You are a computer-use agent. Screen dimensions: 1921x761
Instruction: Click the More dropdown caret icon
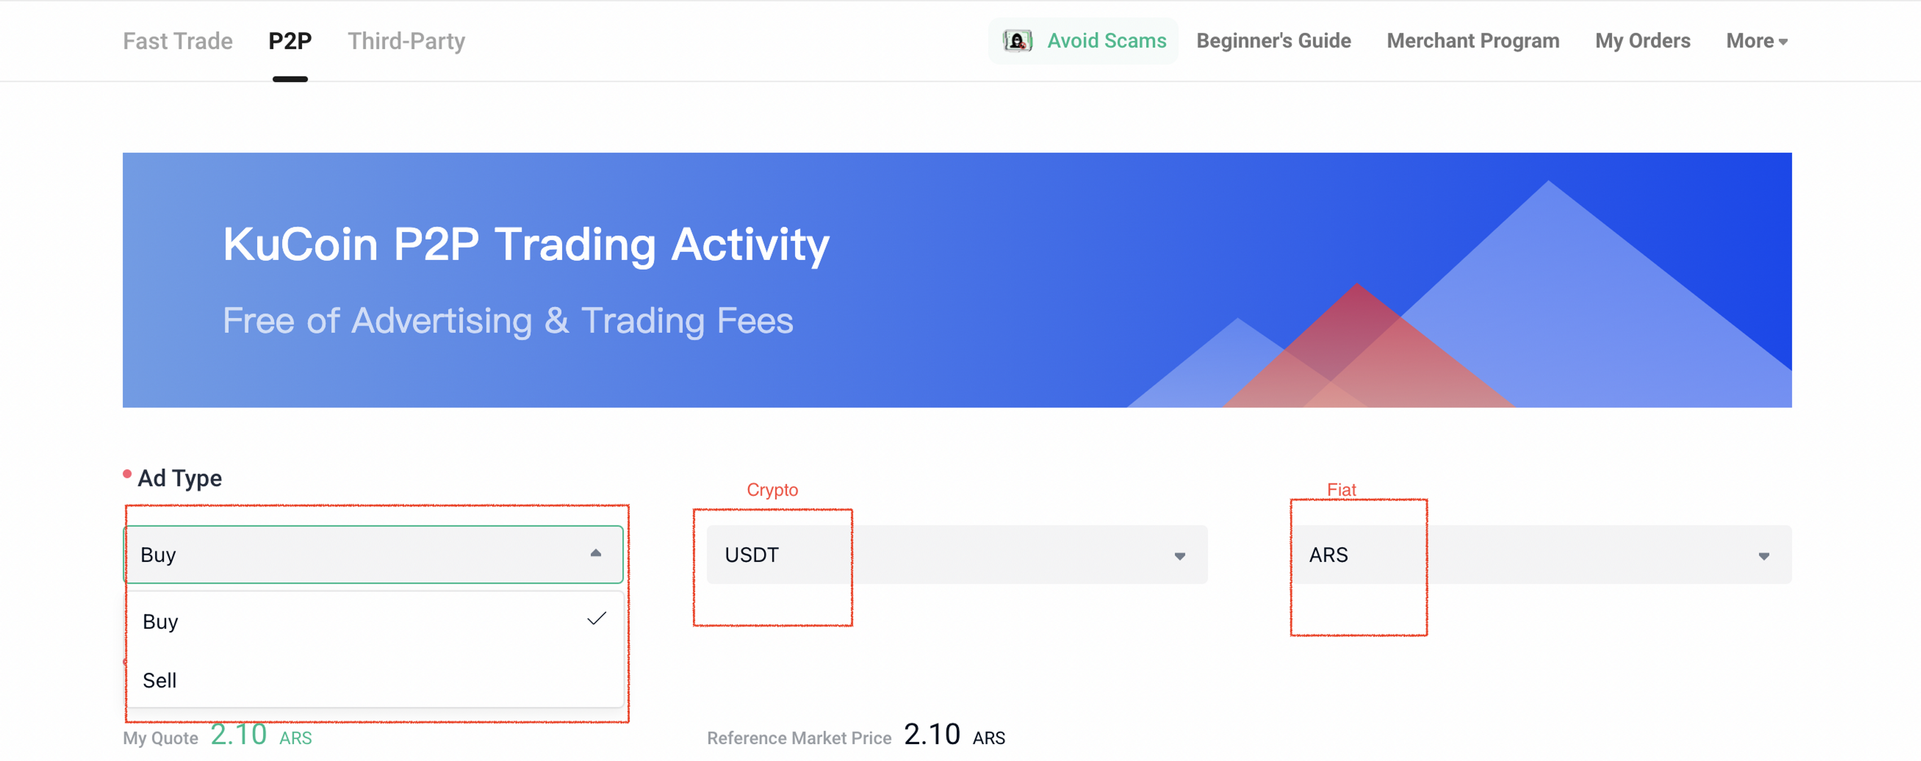tap(1783, 42)
